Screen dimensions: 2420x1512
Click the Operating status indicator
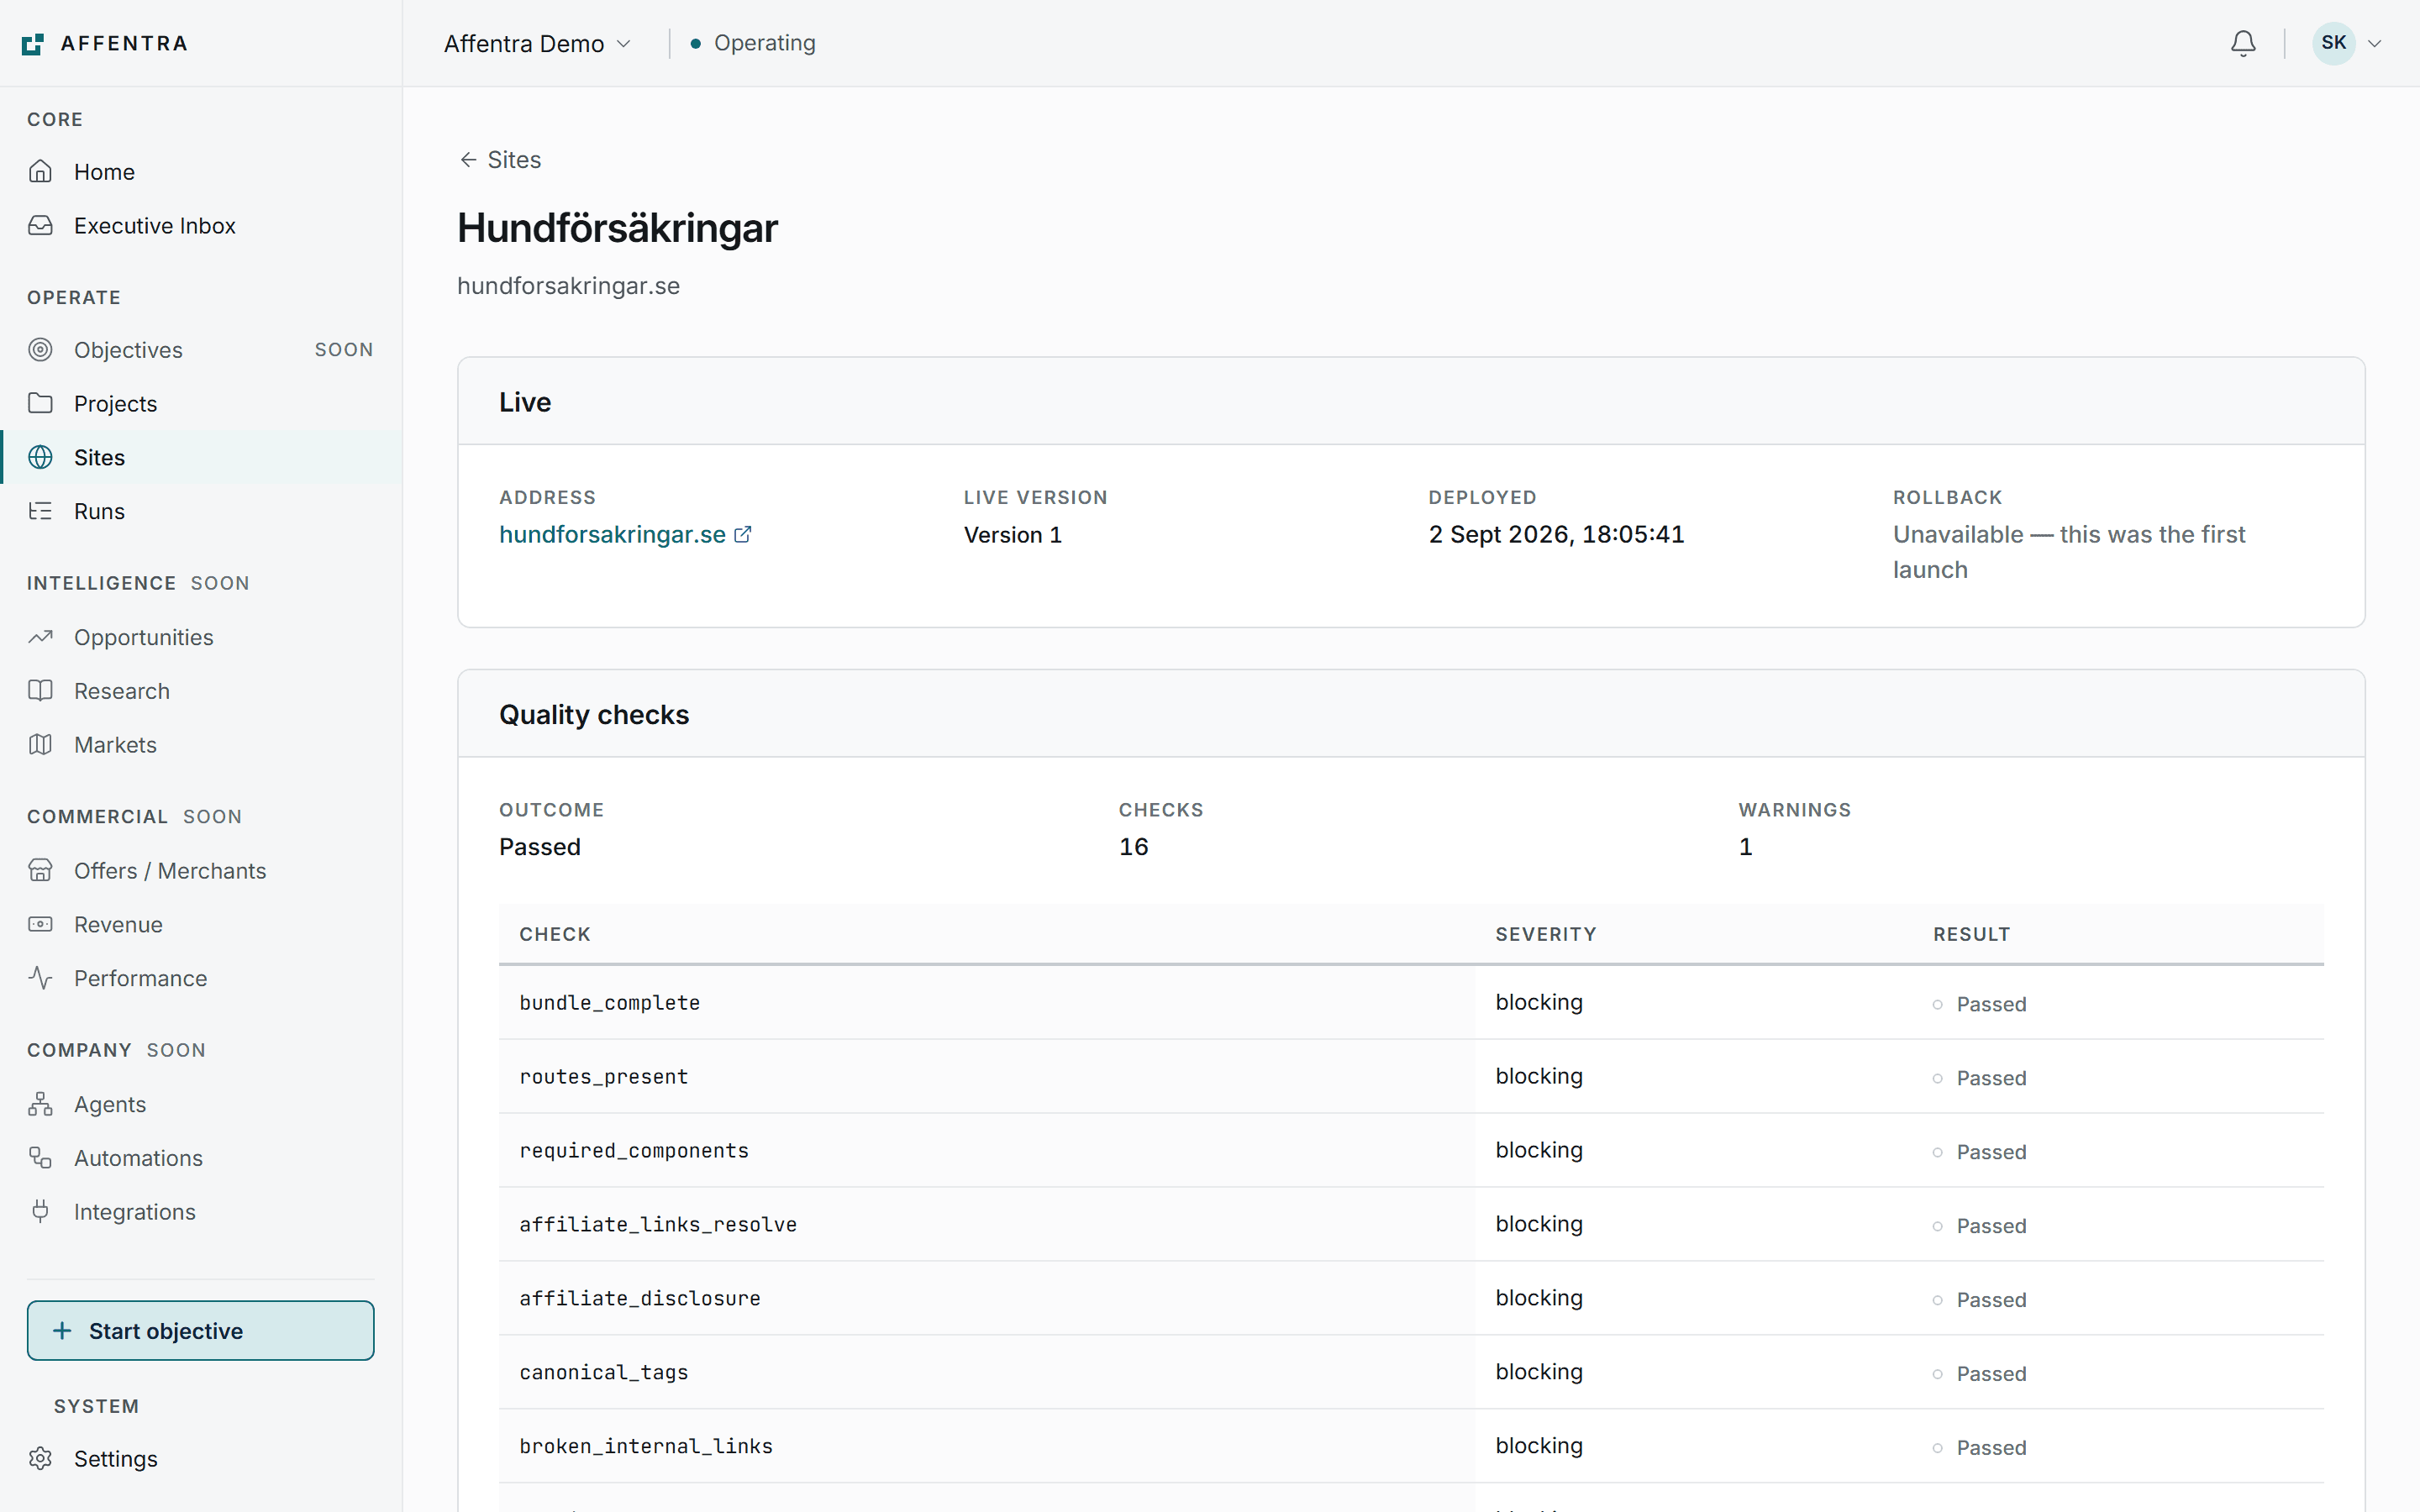[753, 43]
